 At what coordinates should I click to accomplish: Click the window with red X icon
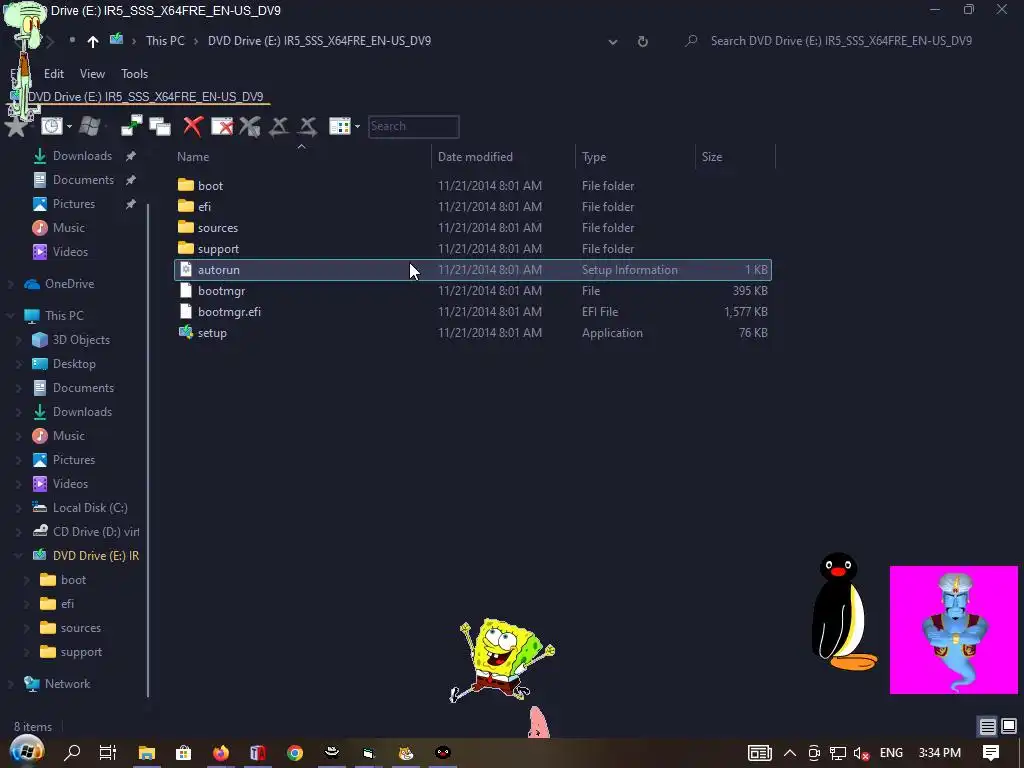(222, 126)
